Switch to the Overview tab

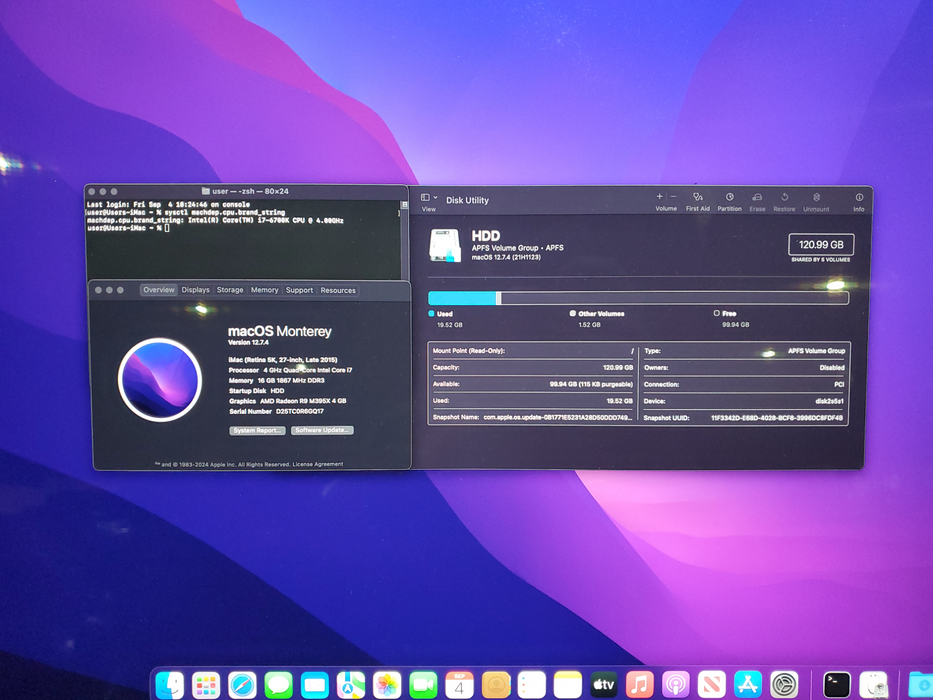pyautogui.click(x=159, y=290)
